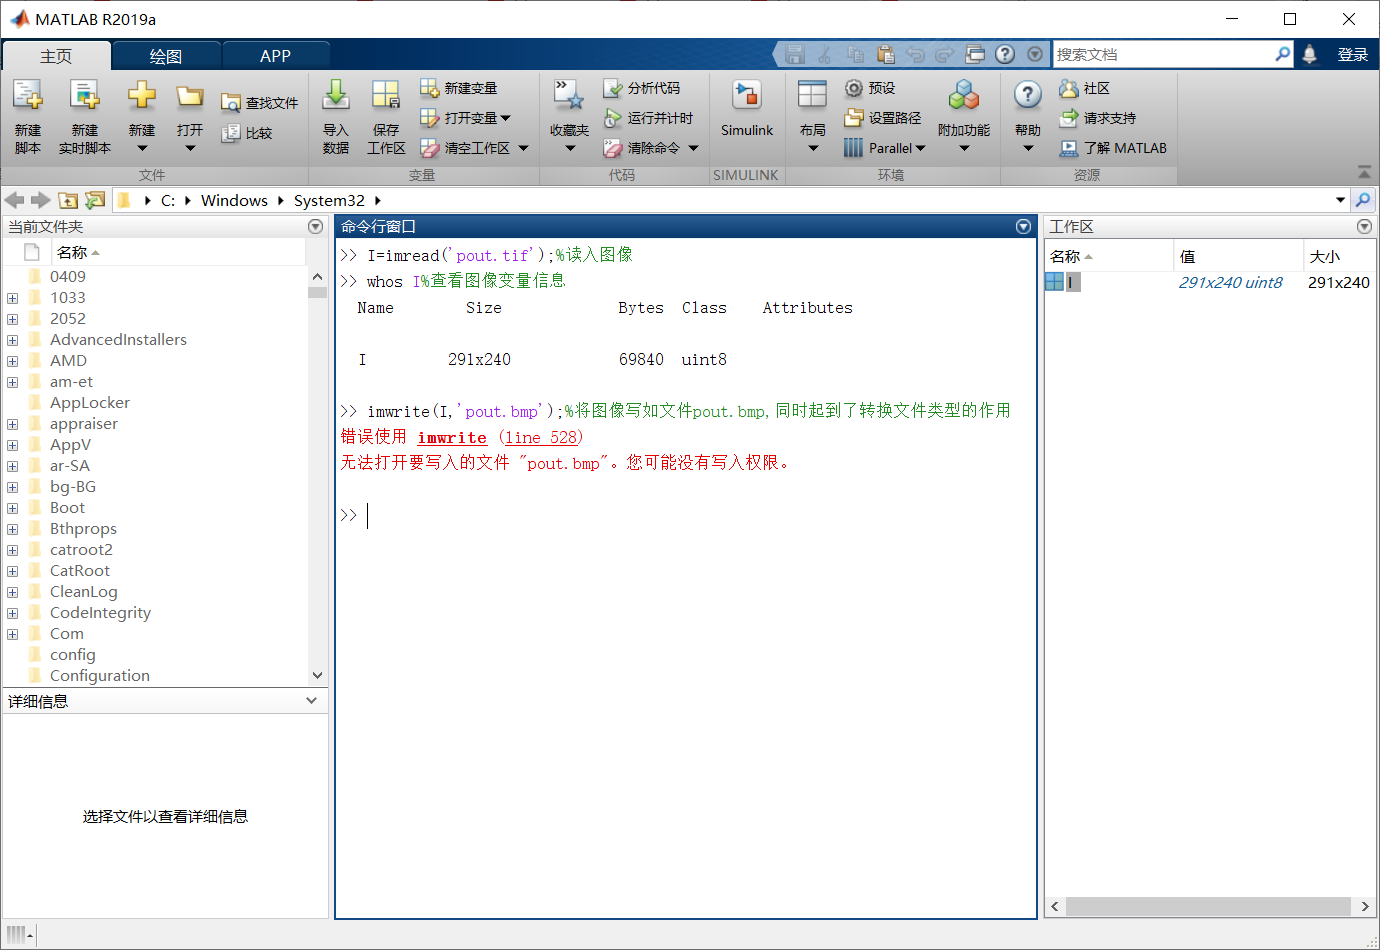The height and width of the screenshot is (950, 1380).
Task: Click variable I in the workspace
Action: click(x=1071, y=281)
